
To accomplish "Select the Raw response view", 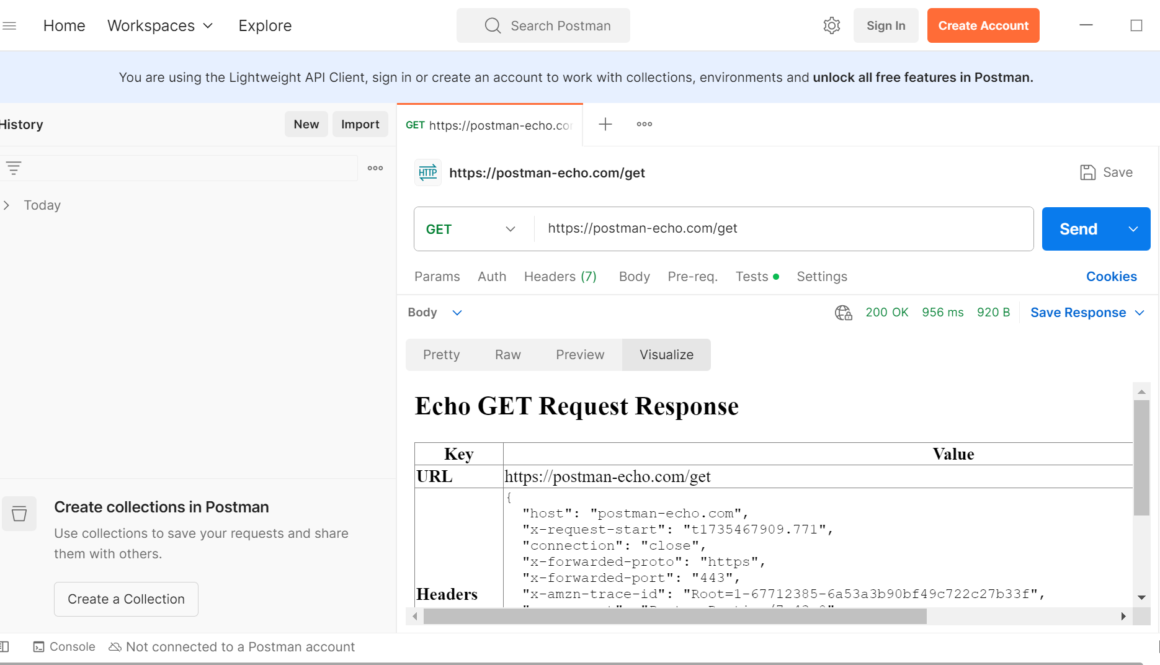I will [508, 355].
